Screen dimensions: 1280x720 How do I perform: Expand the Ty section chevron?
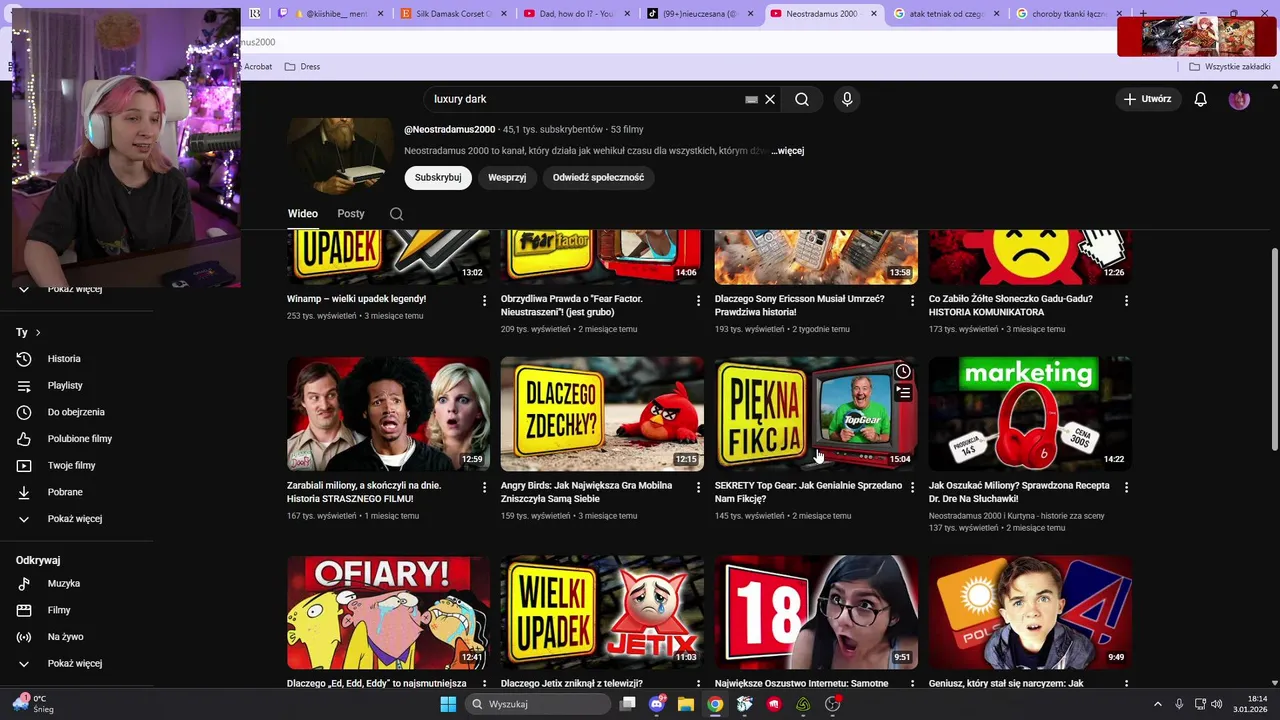click(x=38, y=332)
